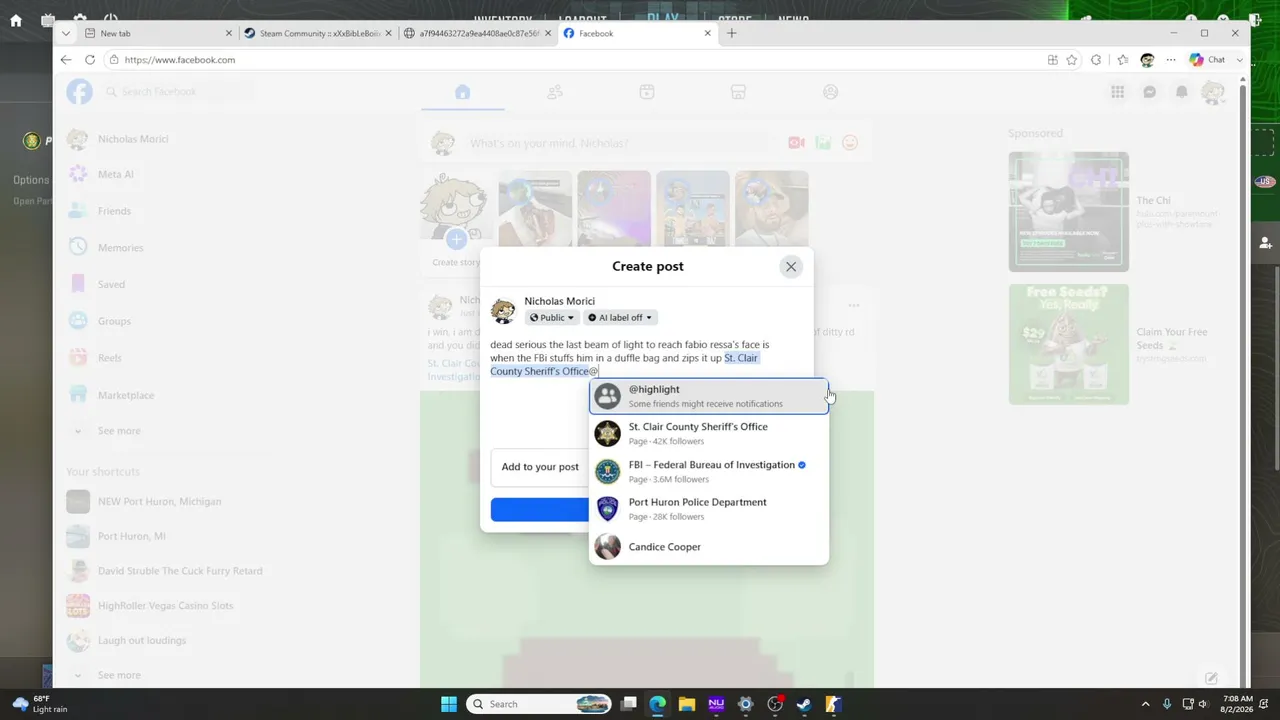1280x720 pixels.
Task: Open File Explorer from the taskbar
Action: click(x=687, y=704)
